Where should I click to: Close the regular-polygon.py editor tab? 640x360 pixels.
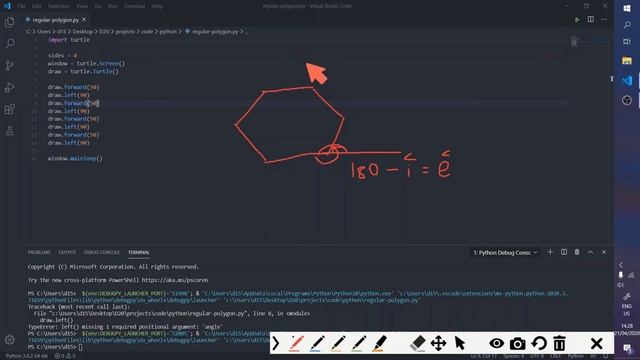pos(84,20)
